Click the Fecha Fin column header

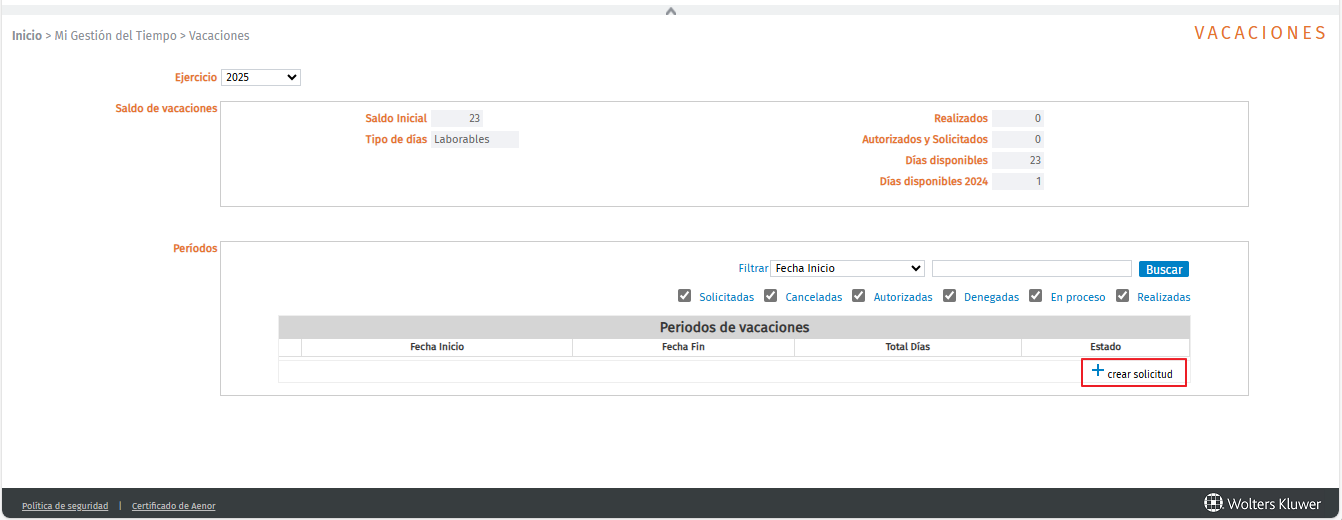pyautogui.click(x=684, y=347)
